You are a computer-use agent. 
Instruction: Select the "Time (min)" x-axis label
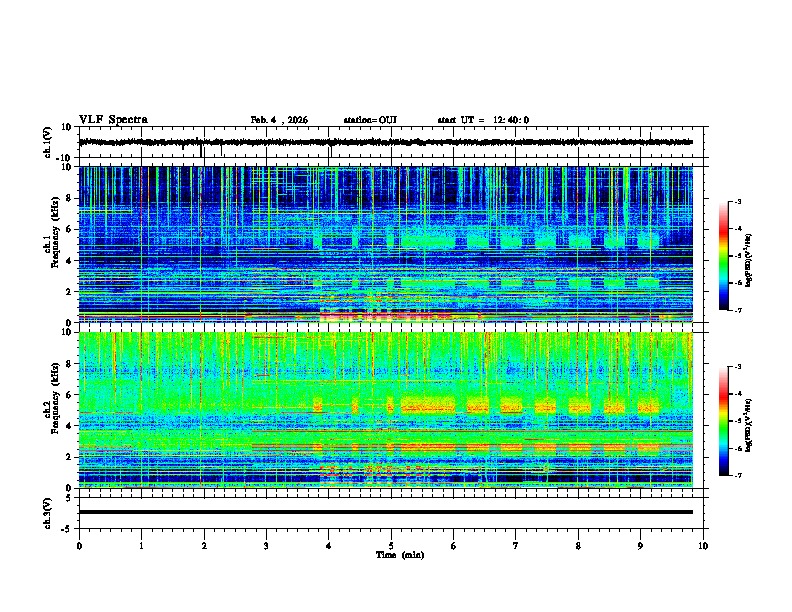400,555
